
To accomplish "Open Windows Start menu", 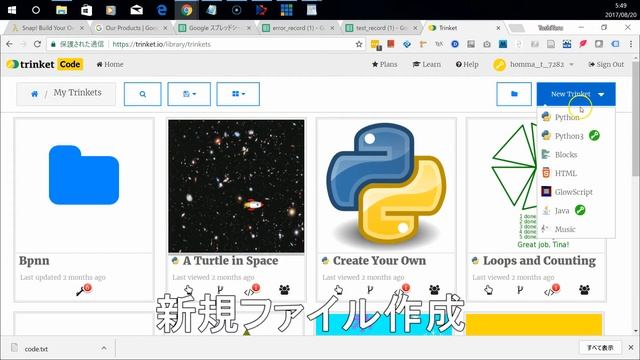I will pyautogui.click(x=12, y=10).
